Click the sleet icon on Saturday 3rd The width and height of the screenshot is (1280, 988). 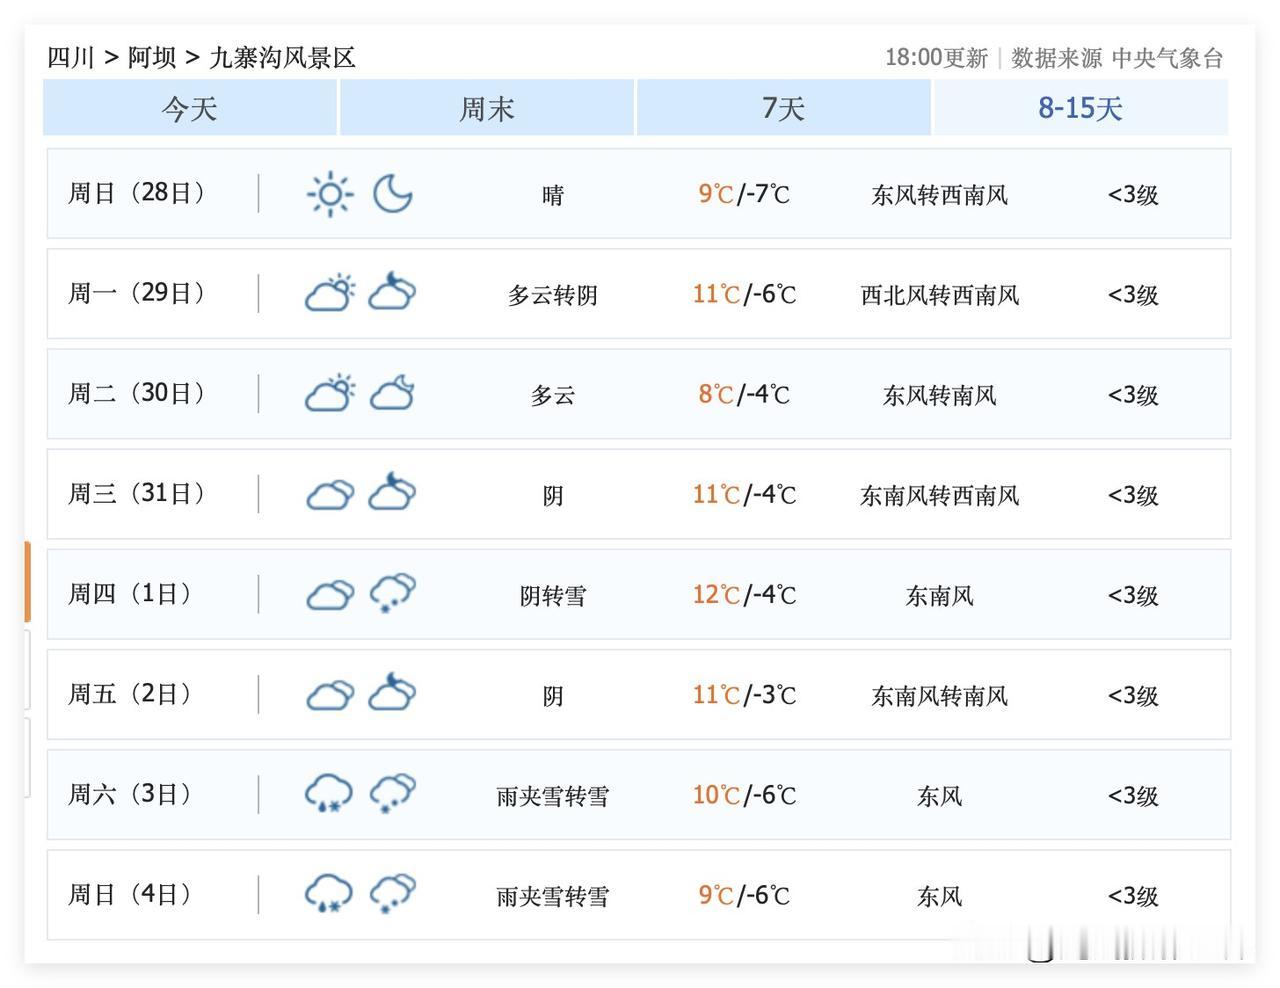(x=329, y=794)
